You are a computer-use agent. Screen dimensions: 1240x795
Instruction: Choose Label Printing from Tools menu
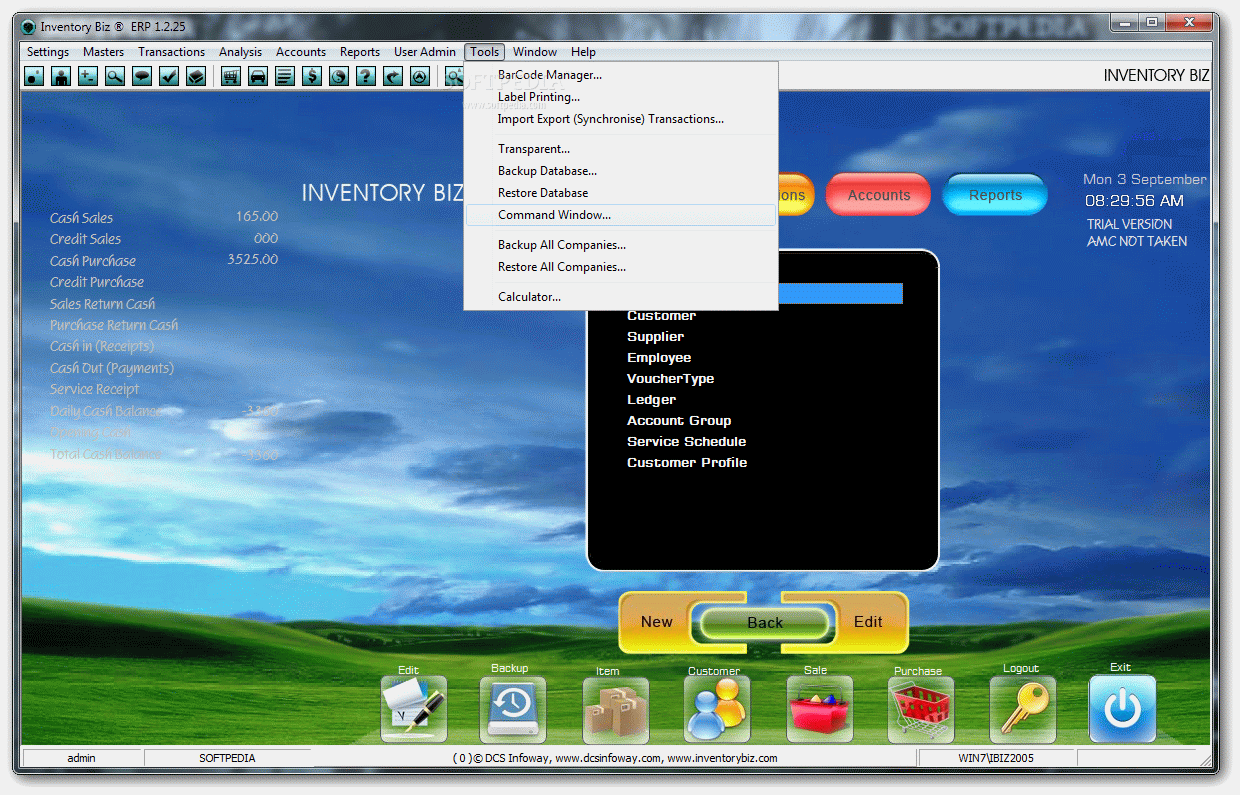coord(621,97)
